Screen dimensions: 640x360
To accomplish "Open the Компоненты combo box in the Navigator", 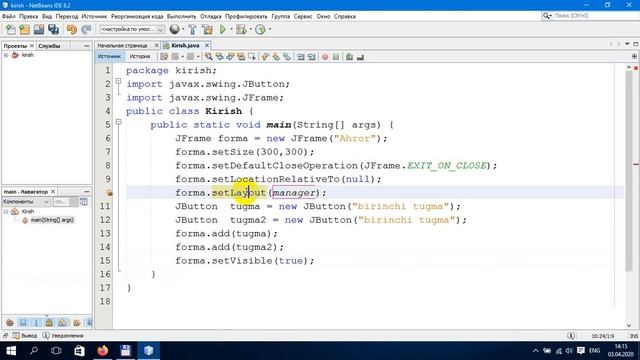I will tap(26, 202).
